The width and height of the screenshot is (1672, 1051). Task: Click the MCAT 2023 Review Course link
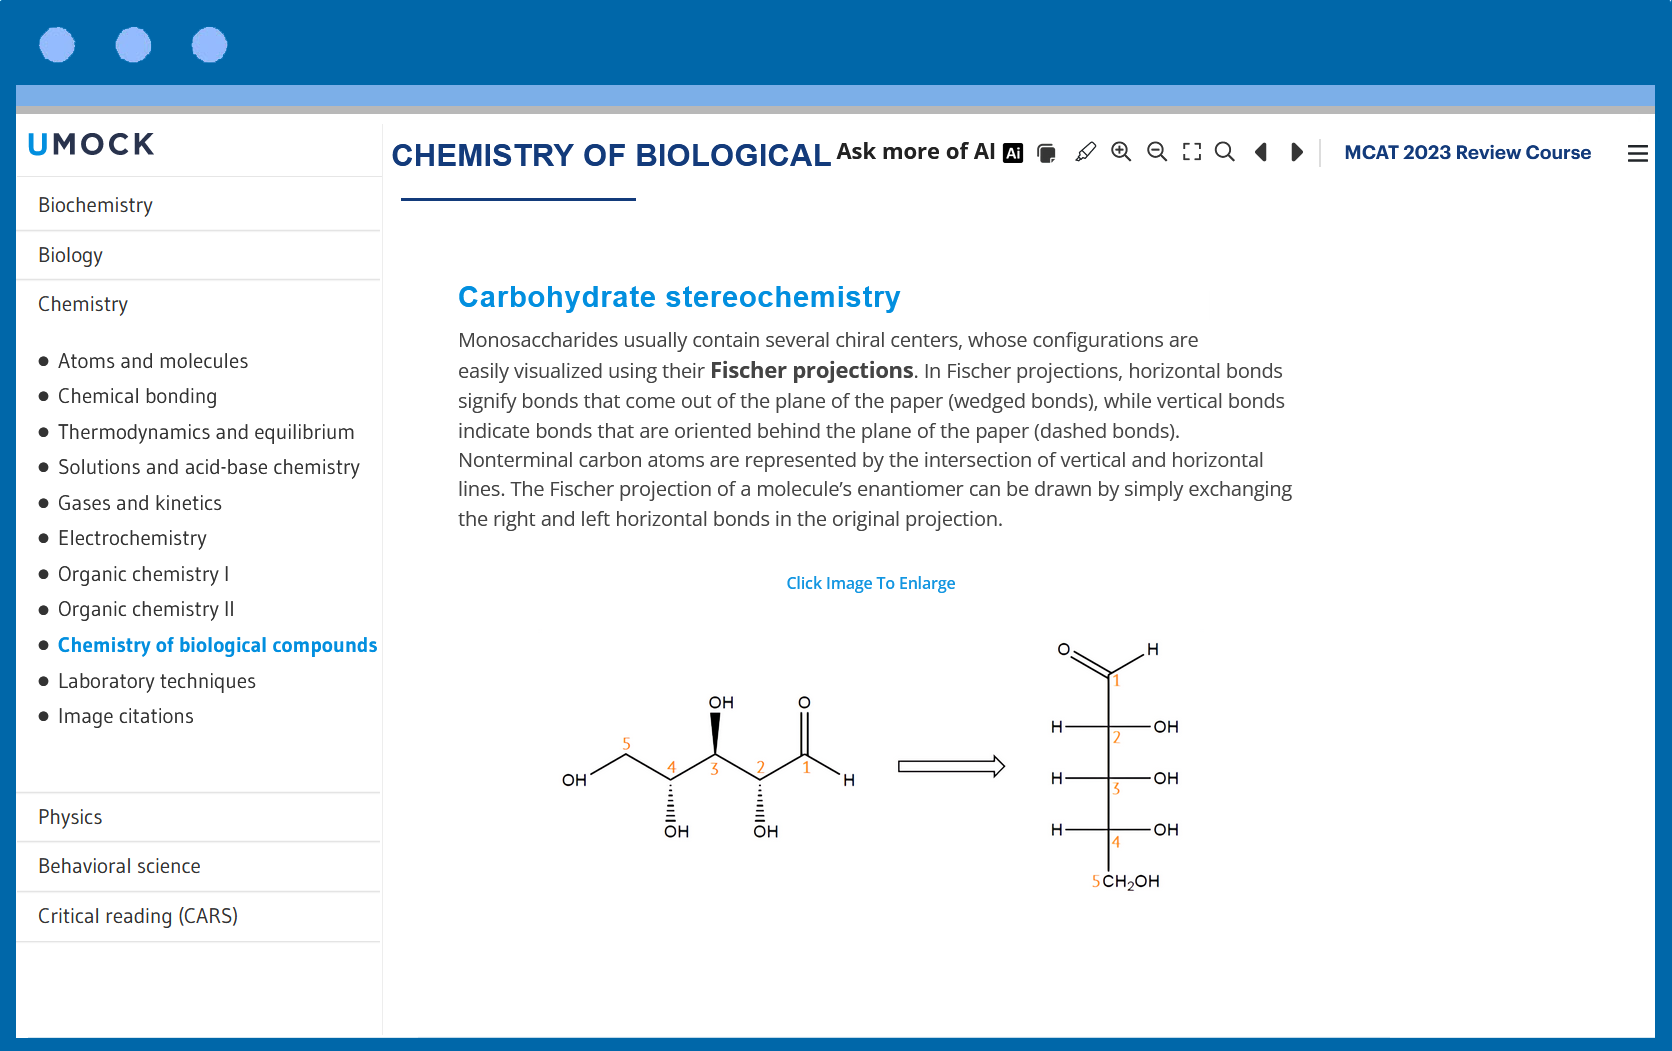click(x=1467, y=153)
